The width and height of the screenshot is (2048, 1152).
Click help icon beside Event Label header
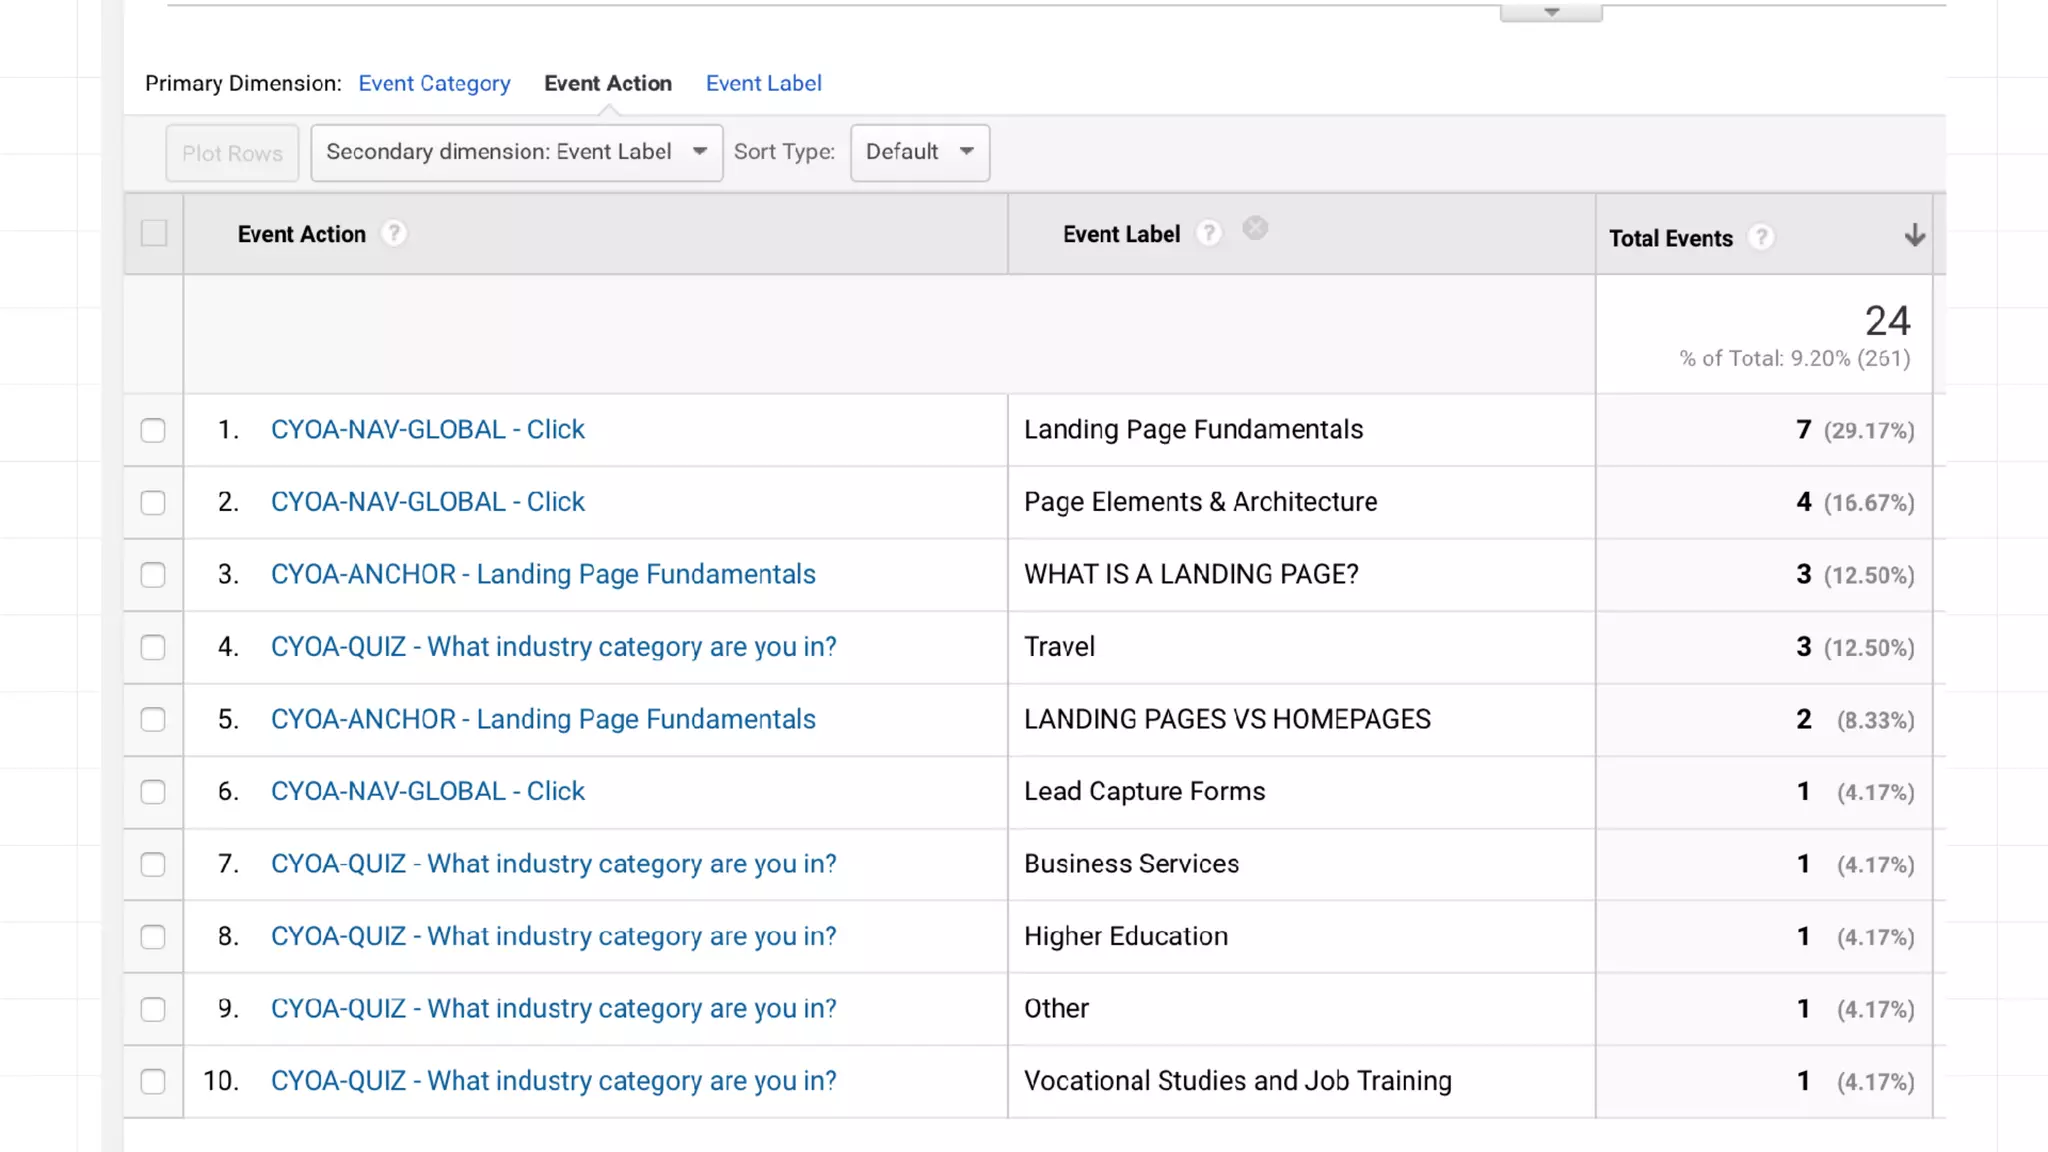[1209, 233]
